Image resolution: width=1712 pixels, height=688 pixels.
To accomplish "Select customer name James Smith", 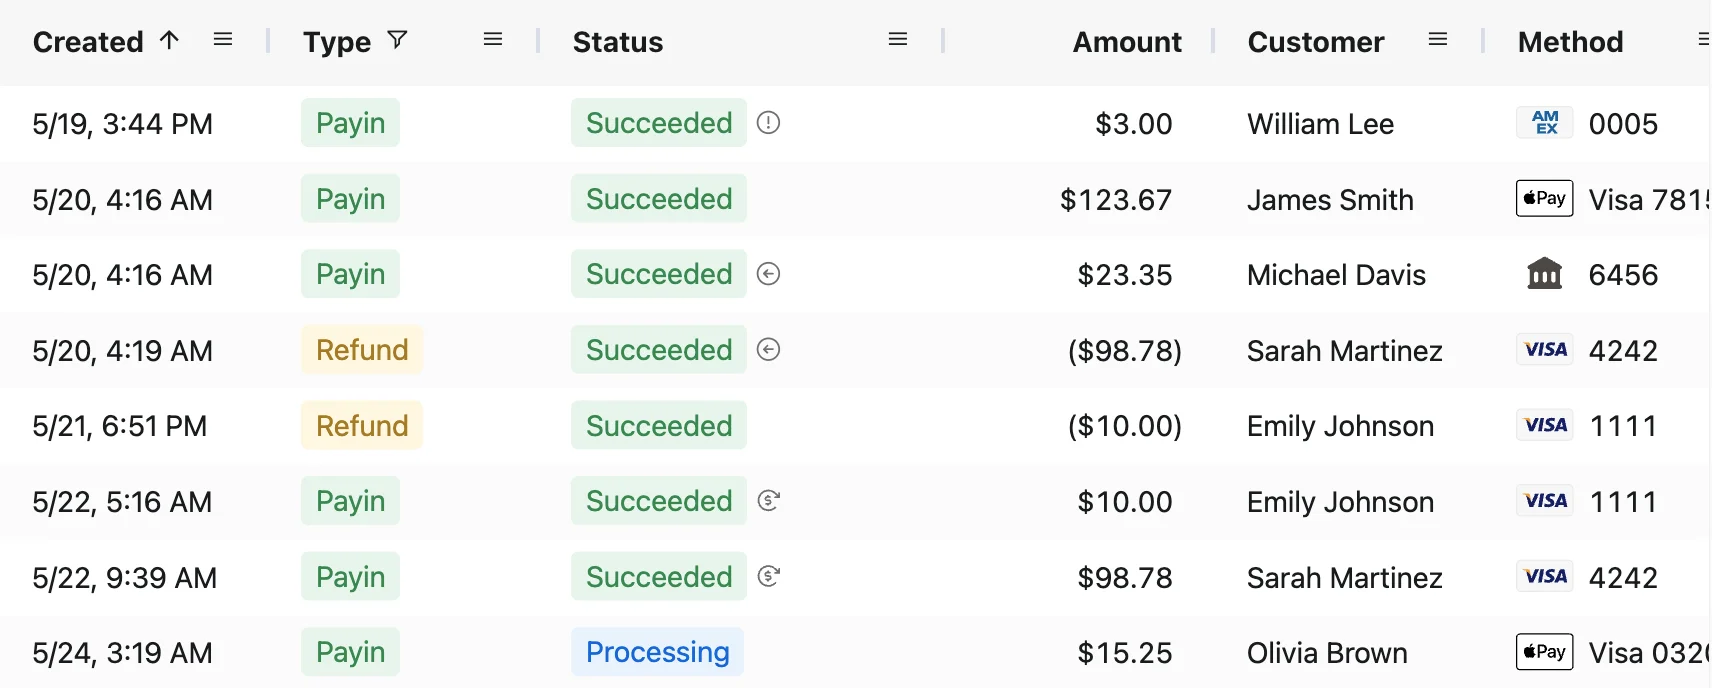I will pos(1330,200).
